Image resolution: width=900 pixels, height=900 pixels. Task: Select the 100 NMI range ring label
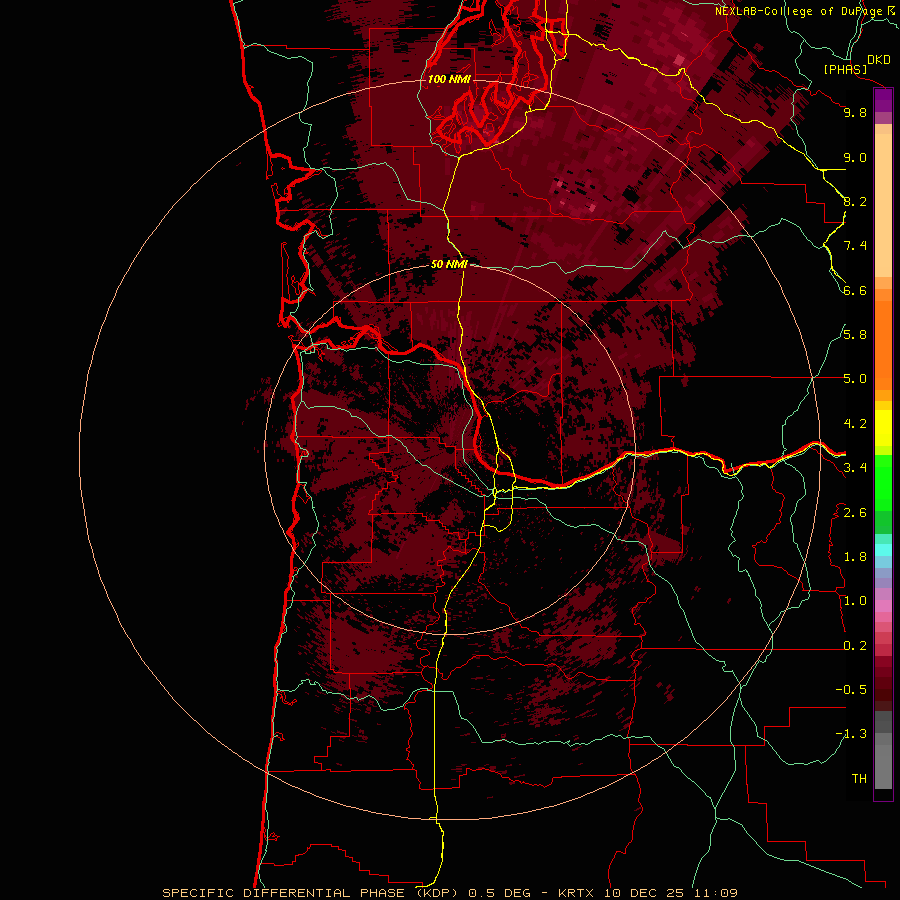point(449,79)
